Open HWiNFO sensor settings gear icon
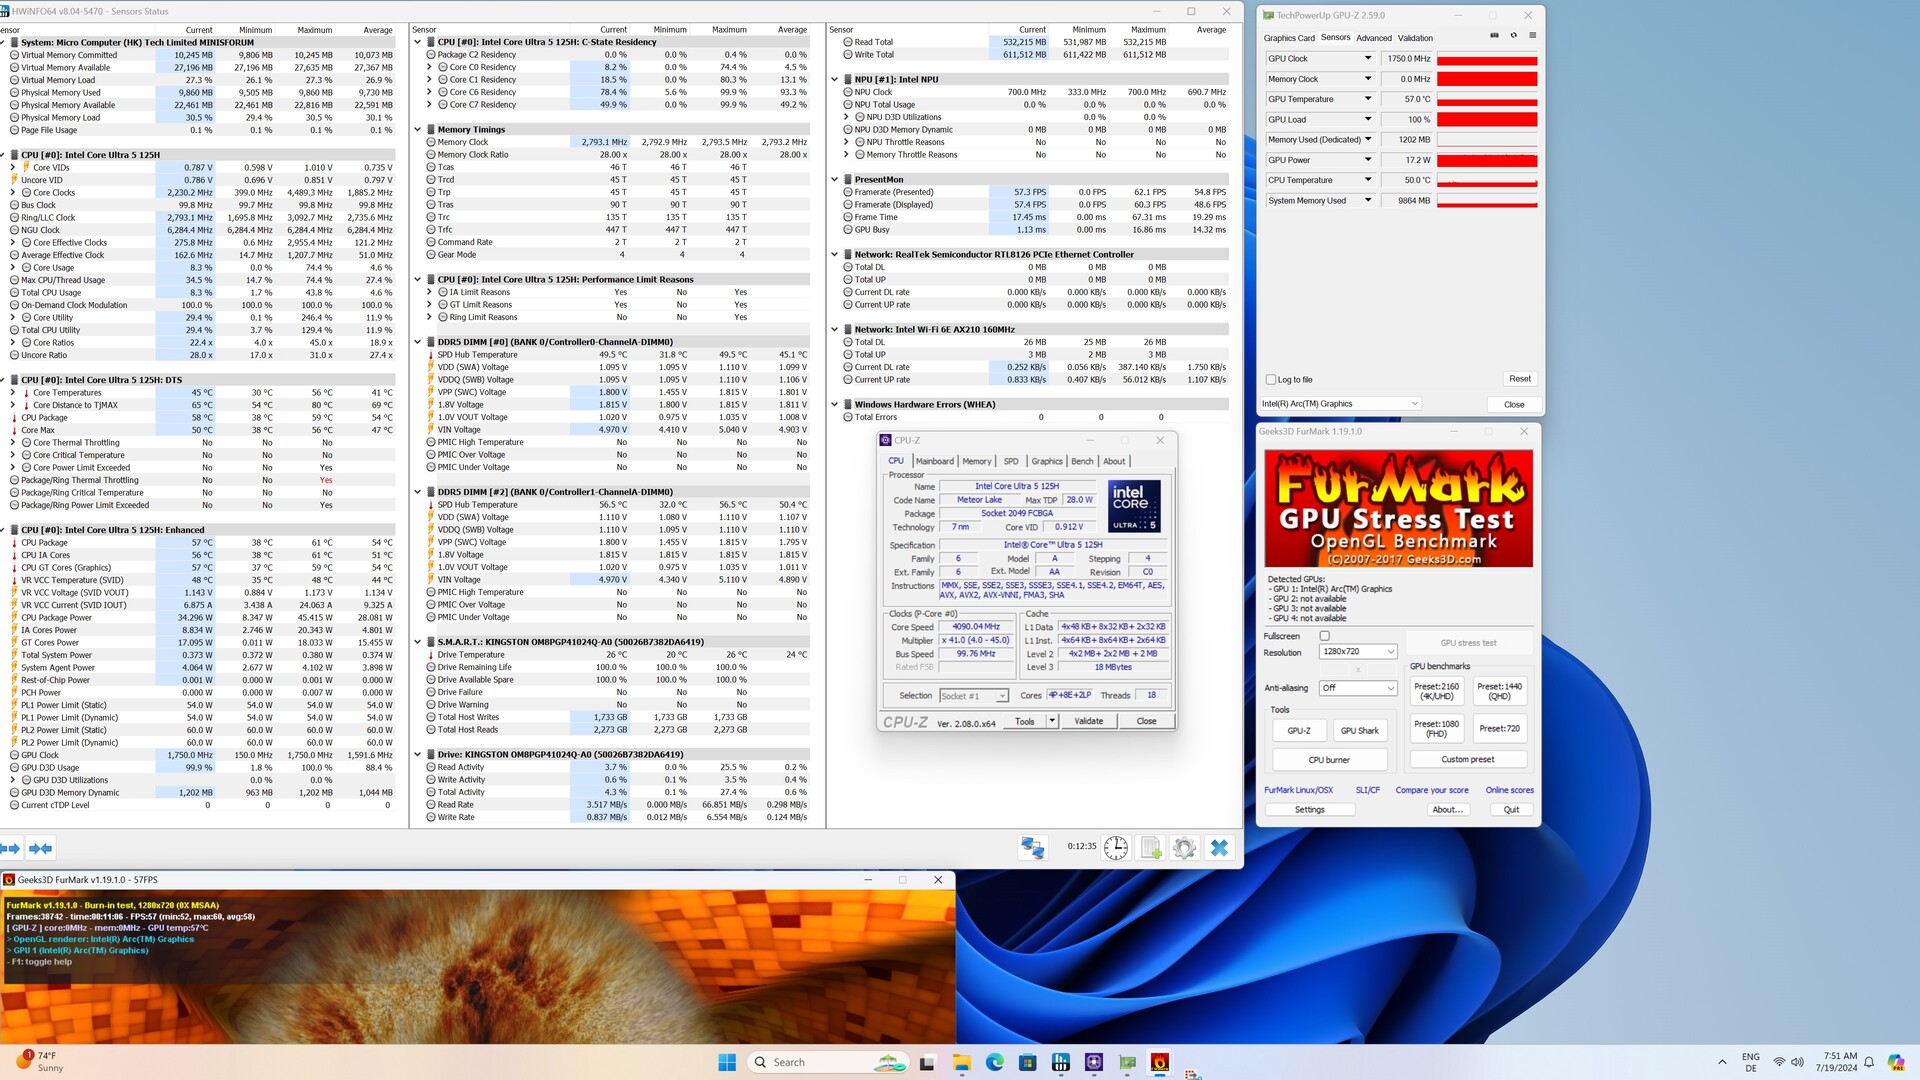This screenshot has width=1920, height=1080. click(1184, 848)
